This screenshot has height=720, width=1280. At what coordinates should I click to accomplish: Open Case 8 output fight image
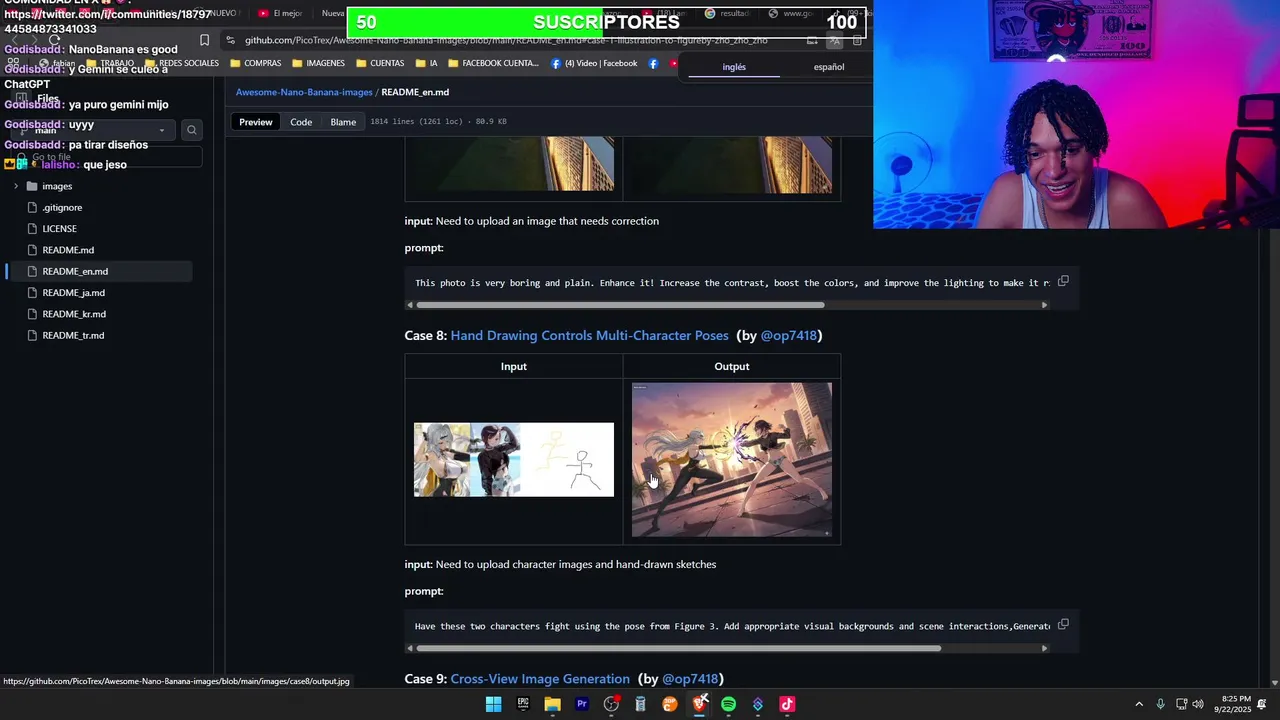coord(732,460)
